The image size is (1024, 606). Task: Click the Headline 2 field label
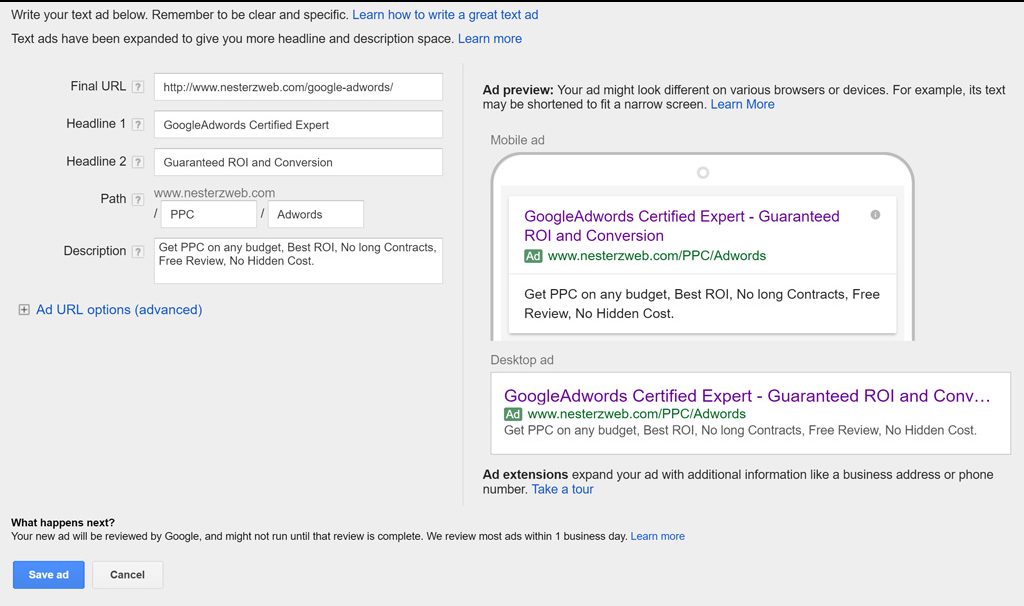[96, 161]
